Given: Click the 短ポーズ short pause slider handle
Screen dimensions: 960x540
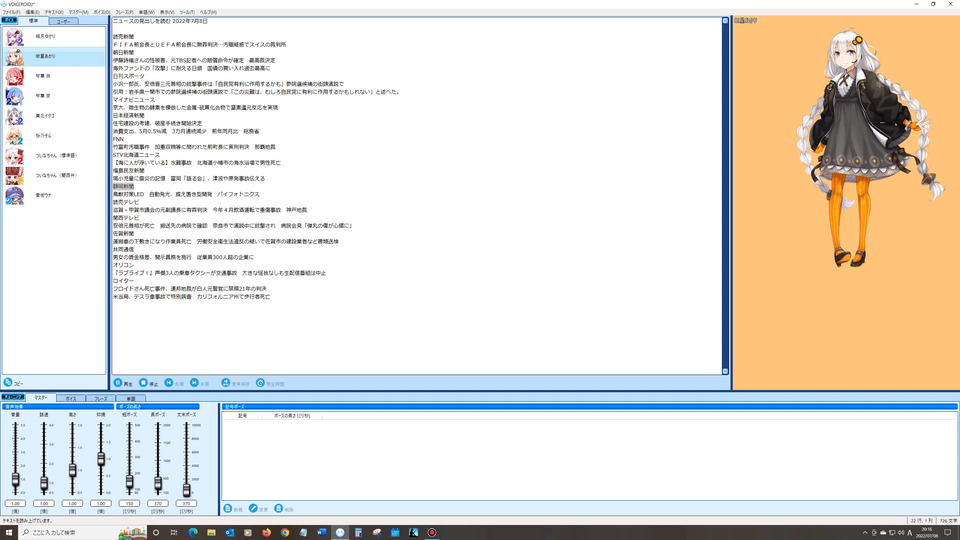Looking at the screenshot, I should pos(129,482).
